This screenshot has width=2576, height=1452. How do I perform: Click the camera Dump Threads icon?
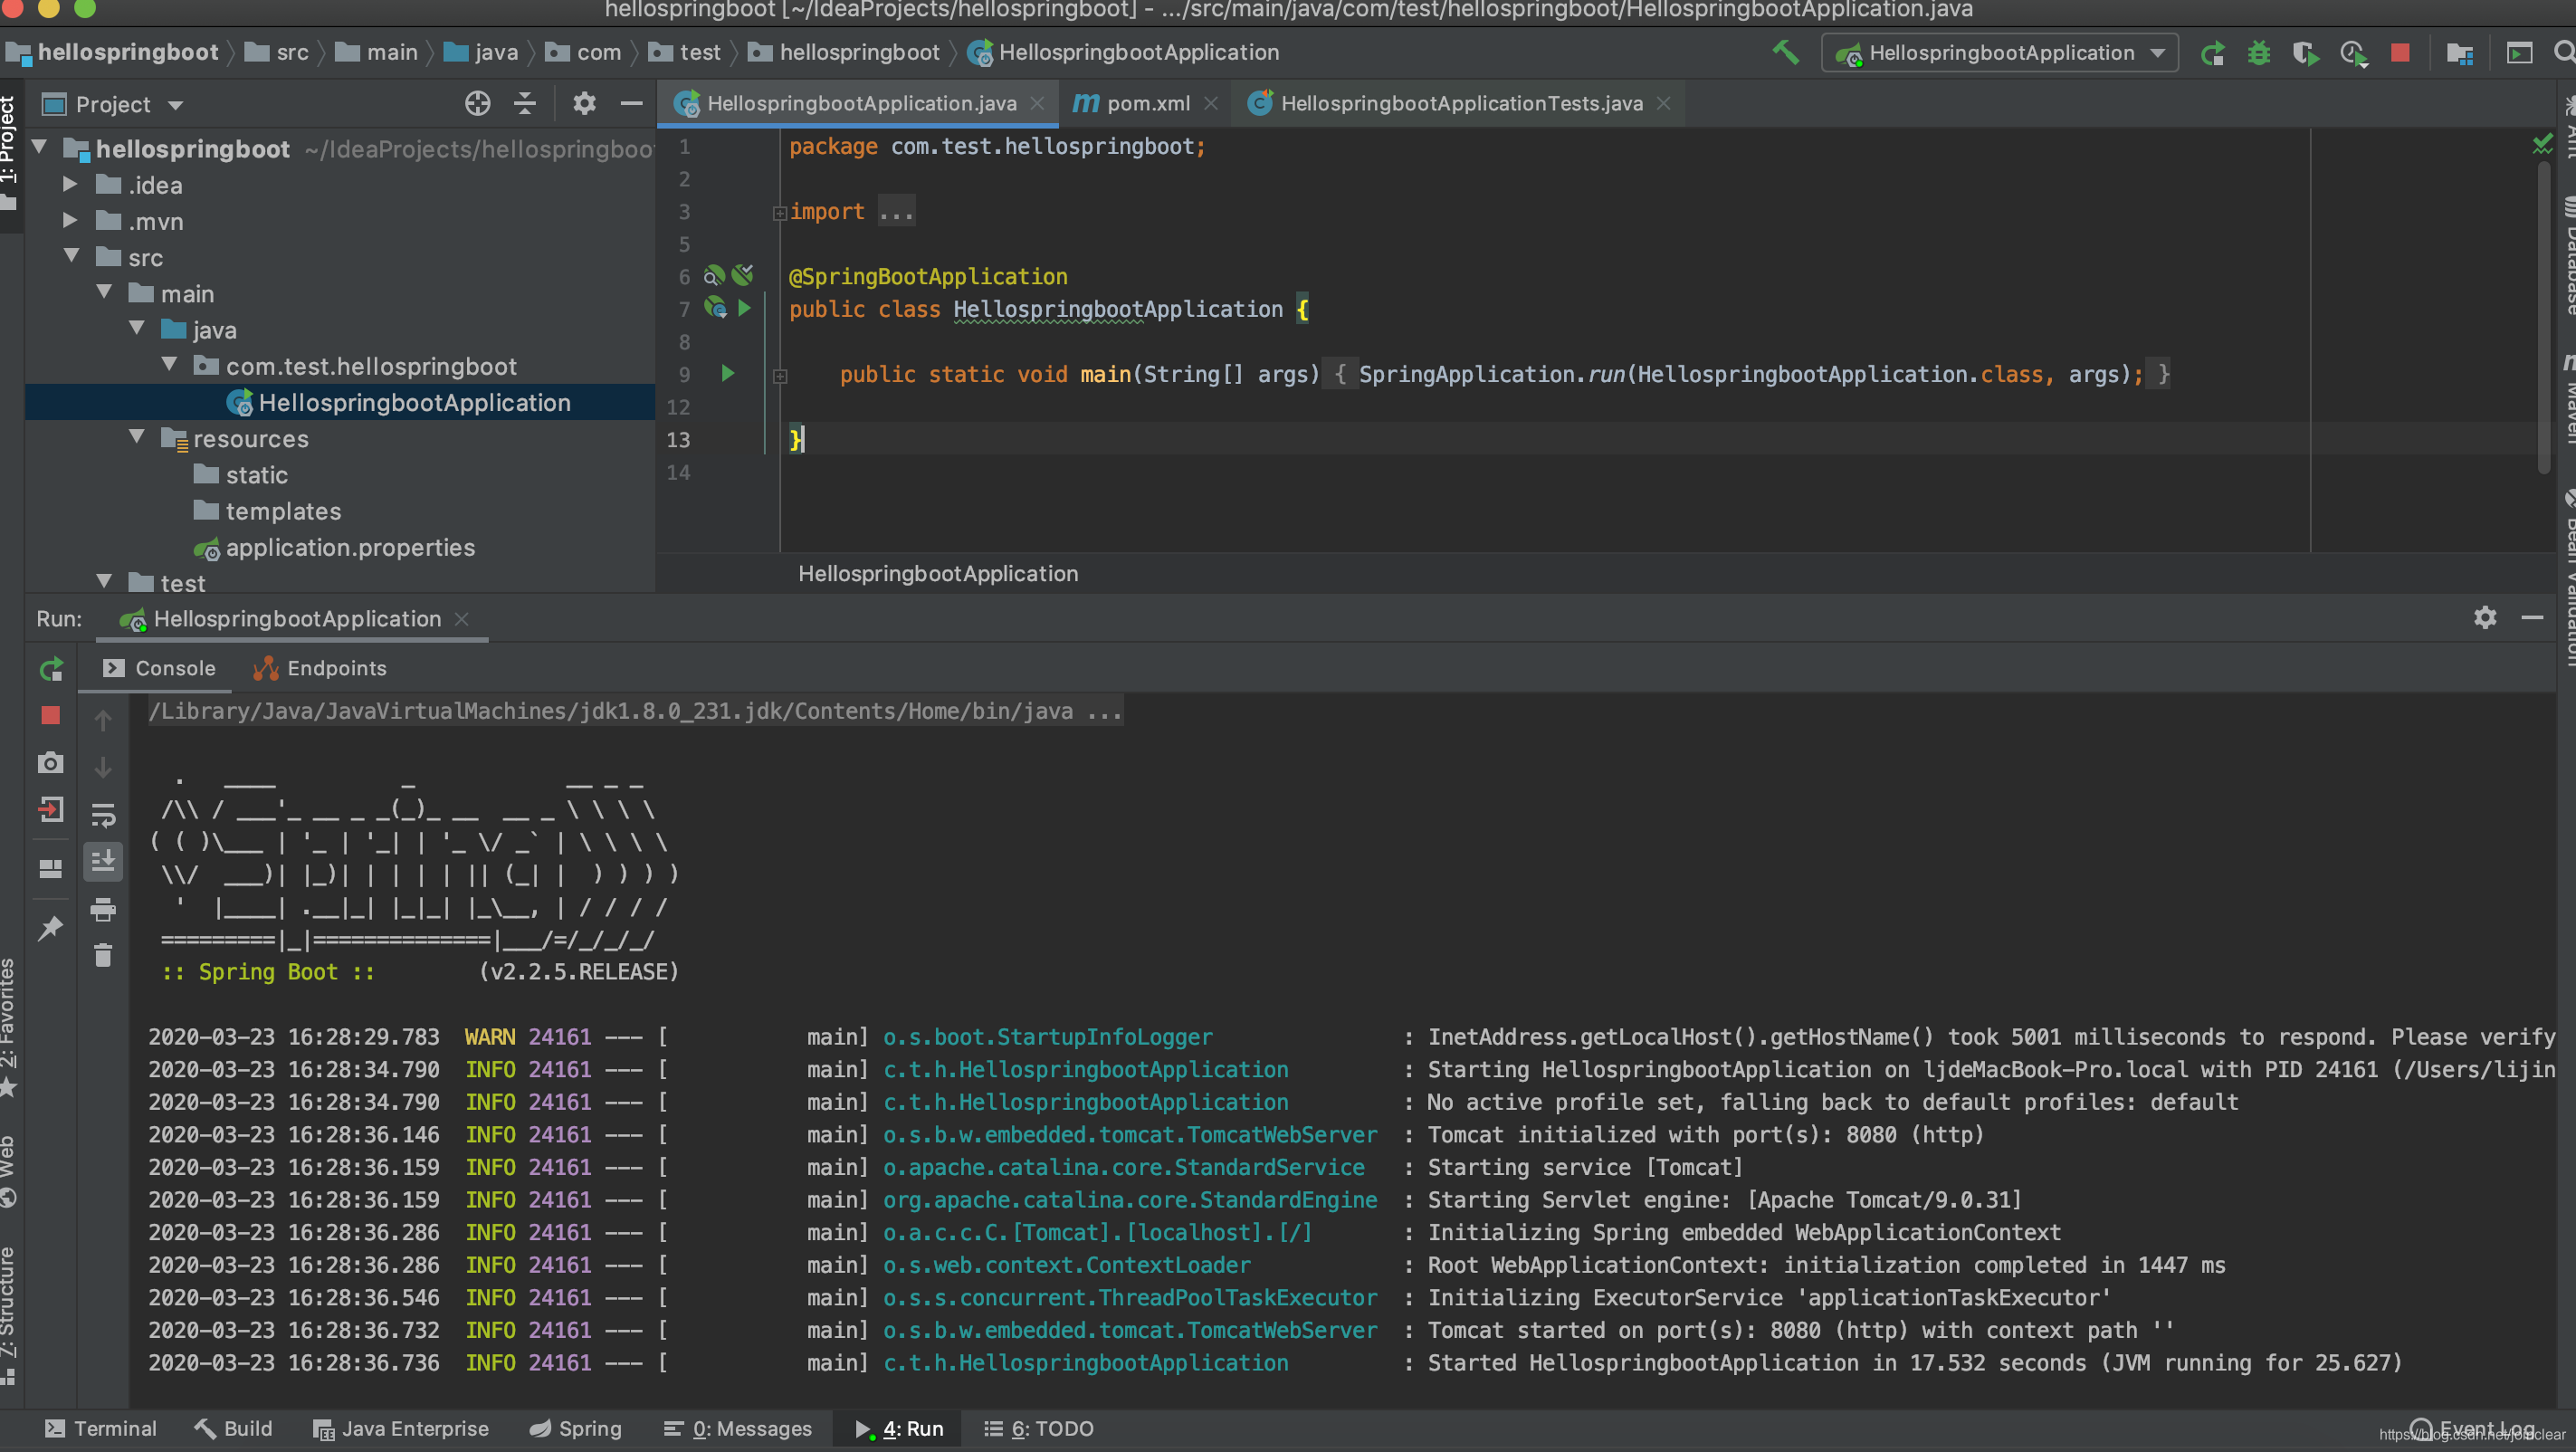pyautogui.click(x=50, y=762)
